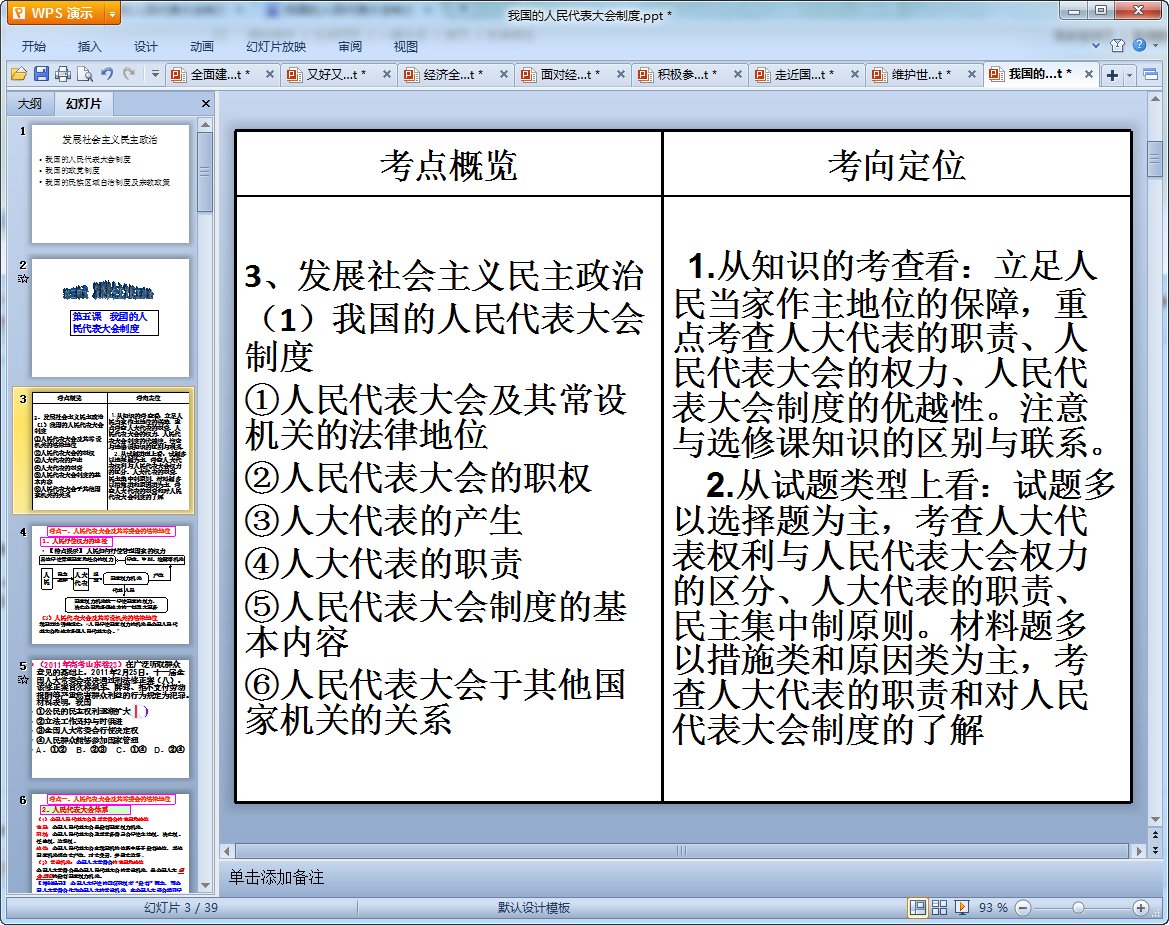The width and height of the screenshot is (1169, 925).
Task: Undo the last action
Action: 107,74
